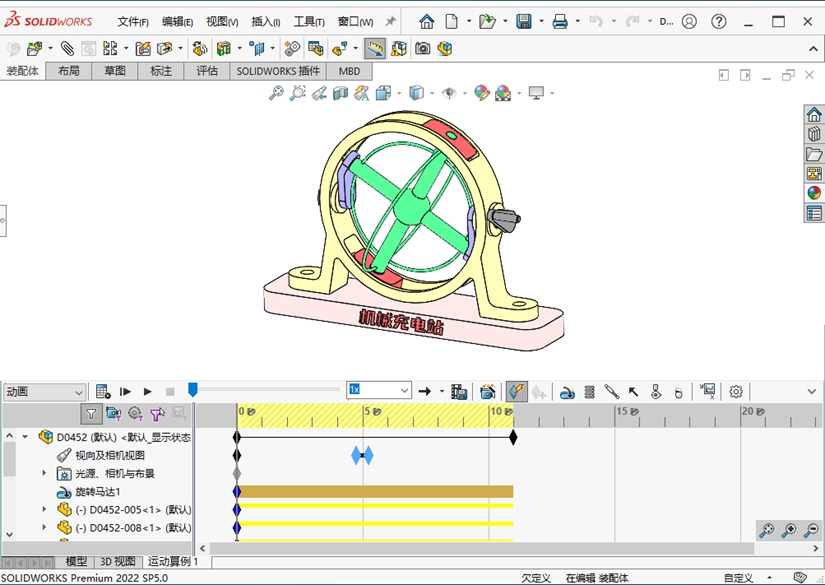
Task: Click the Zoom to Fit view icon
Action: [x=276, y=93]
